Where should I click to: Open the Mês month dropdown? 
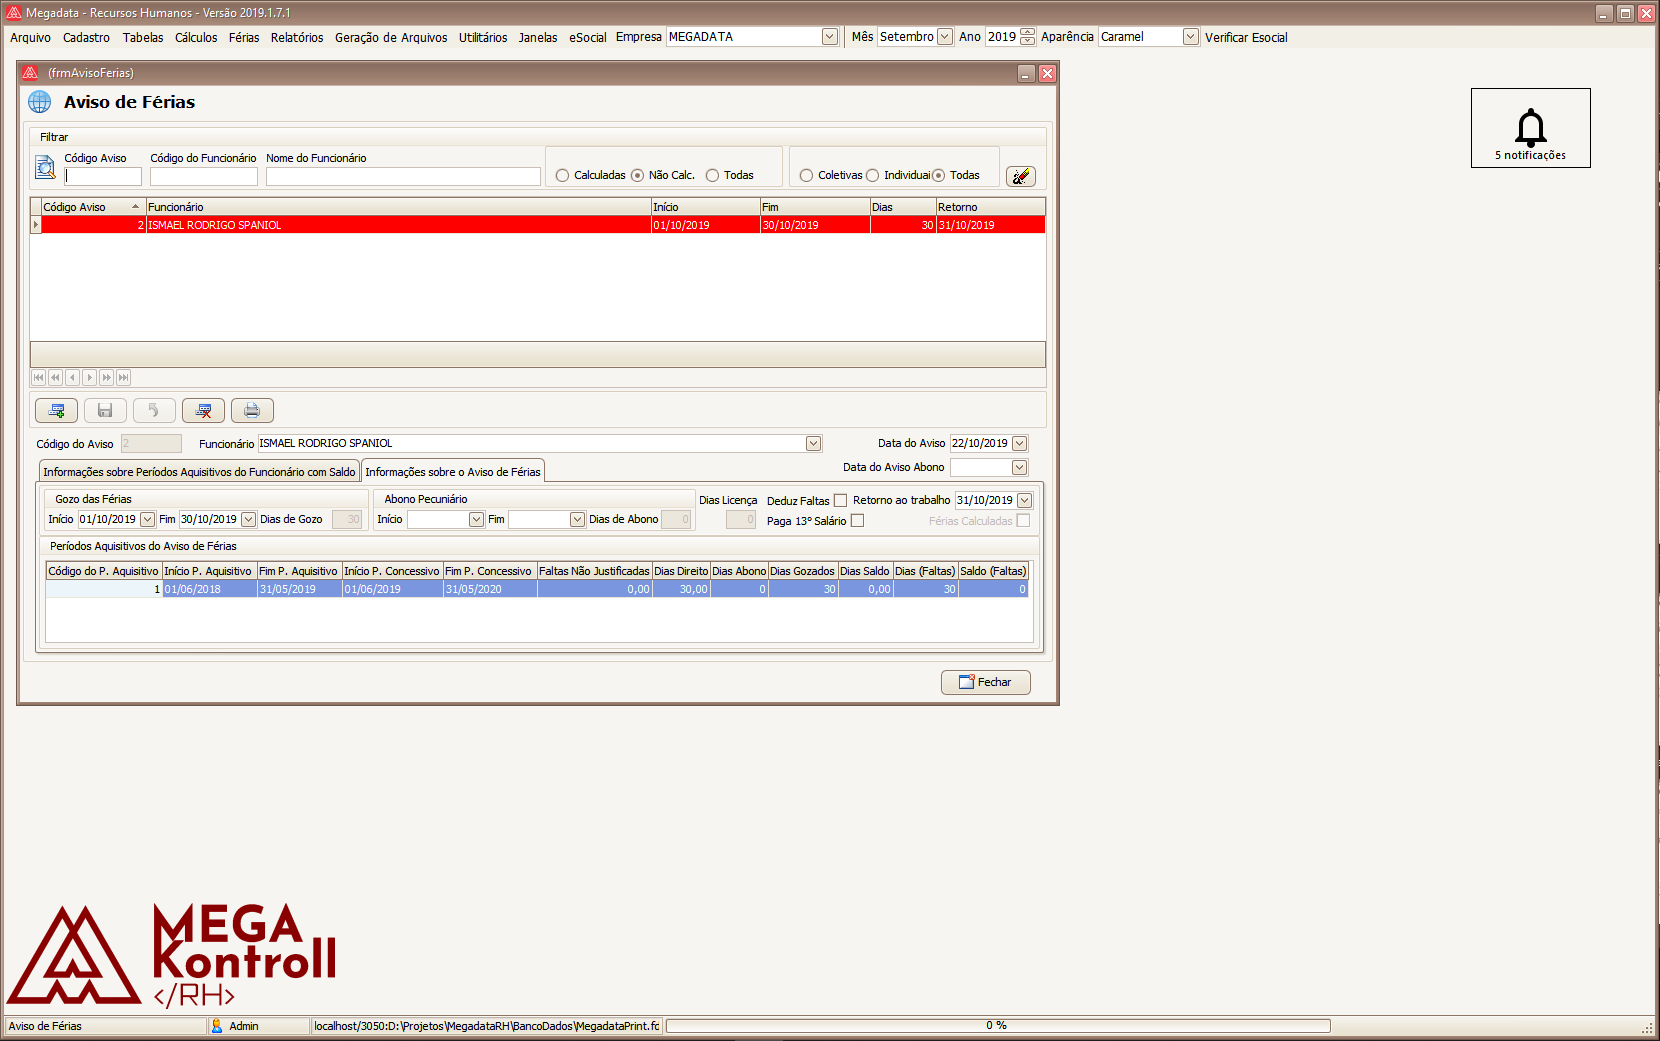click(x=944, y=37)
